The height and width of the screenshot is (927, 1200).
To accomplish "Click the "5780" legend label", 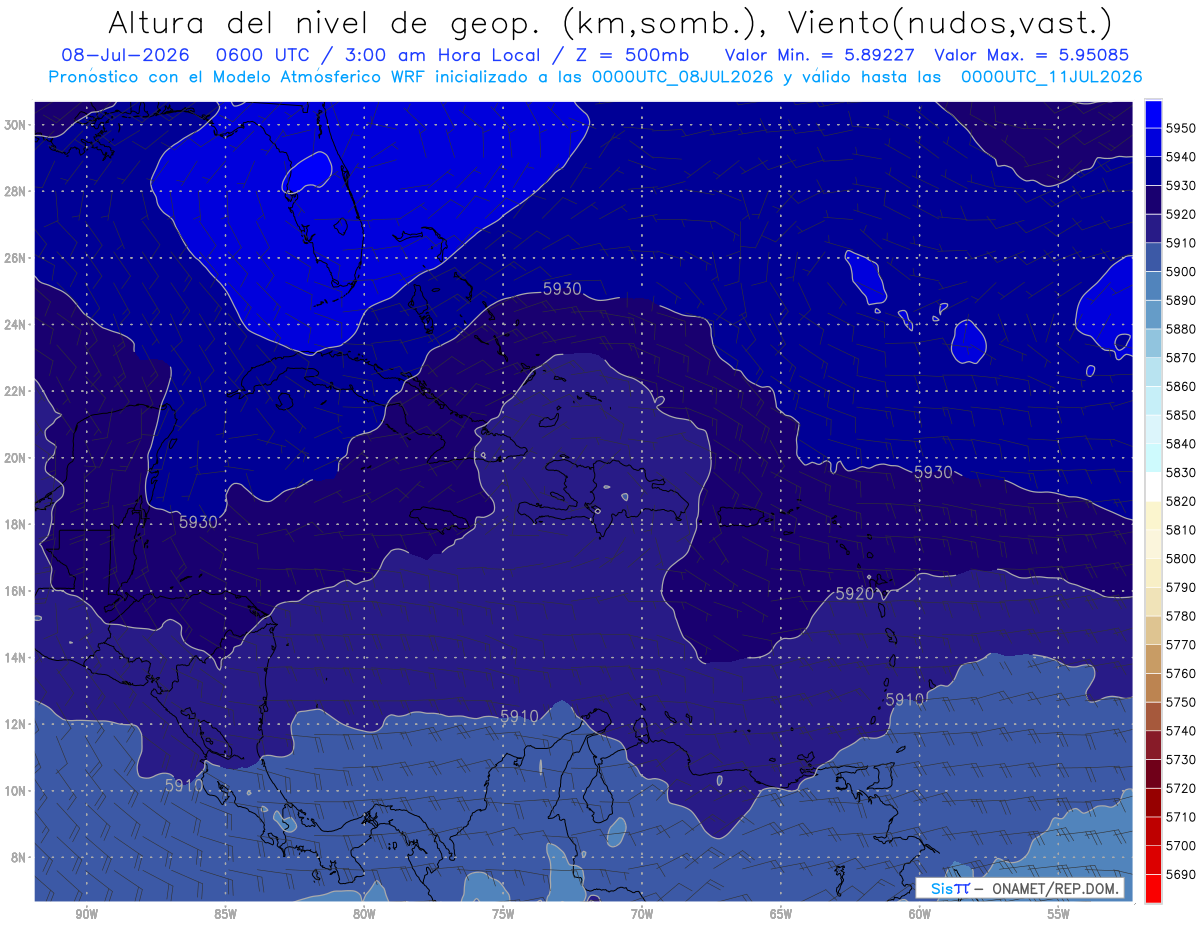I will click(1180, 616).
